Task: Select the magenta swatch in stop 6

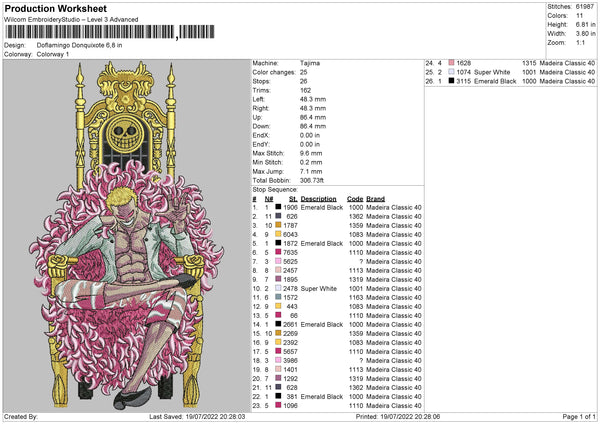Action: tap(278, 252)
